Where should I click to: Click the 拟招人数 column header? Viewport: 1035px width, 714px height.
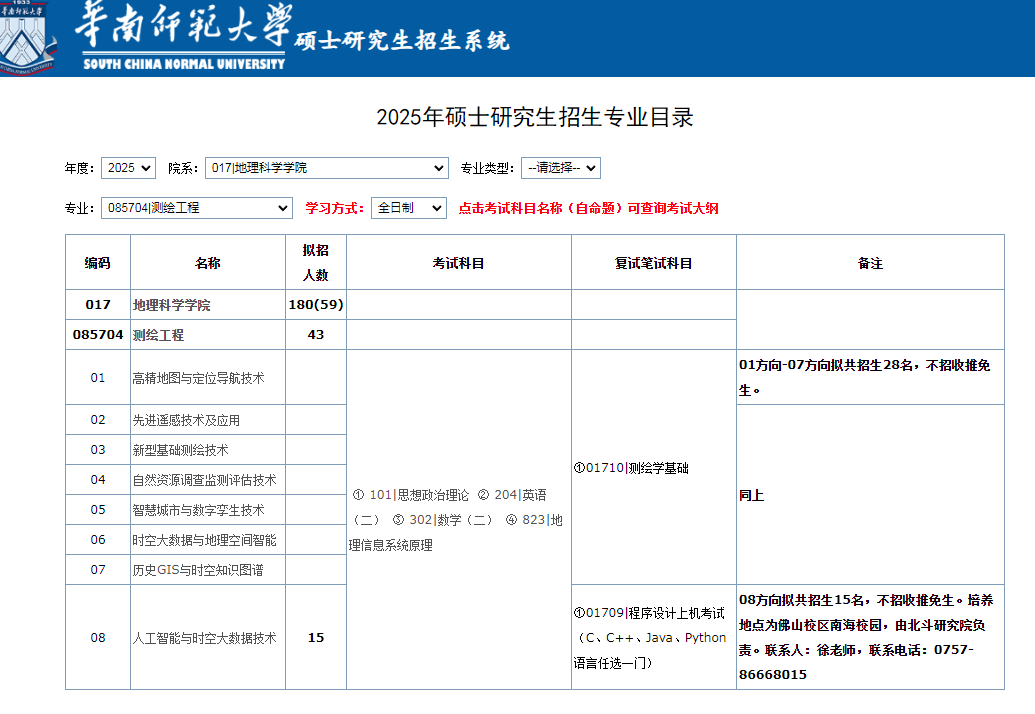coord(316,263)
